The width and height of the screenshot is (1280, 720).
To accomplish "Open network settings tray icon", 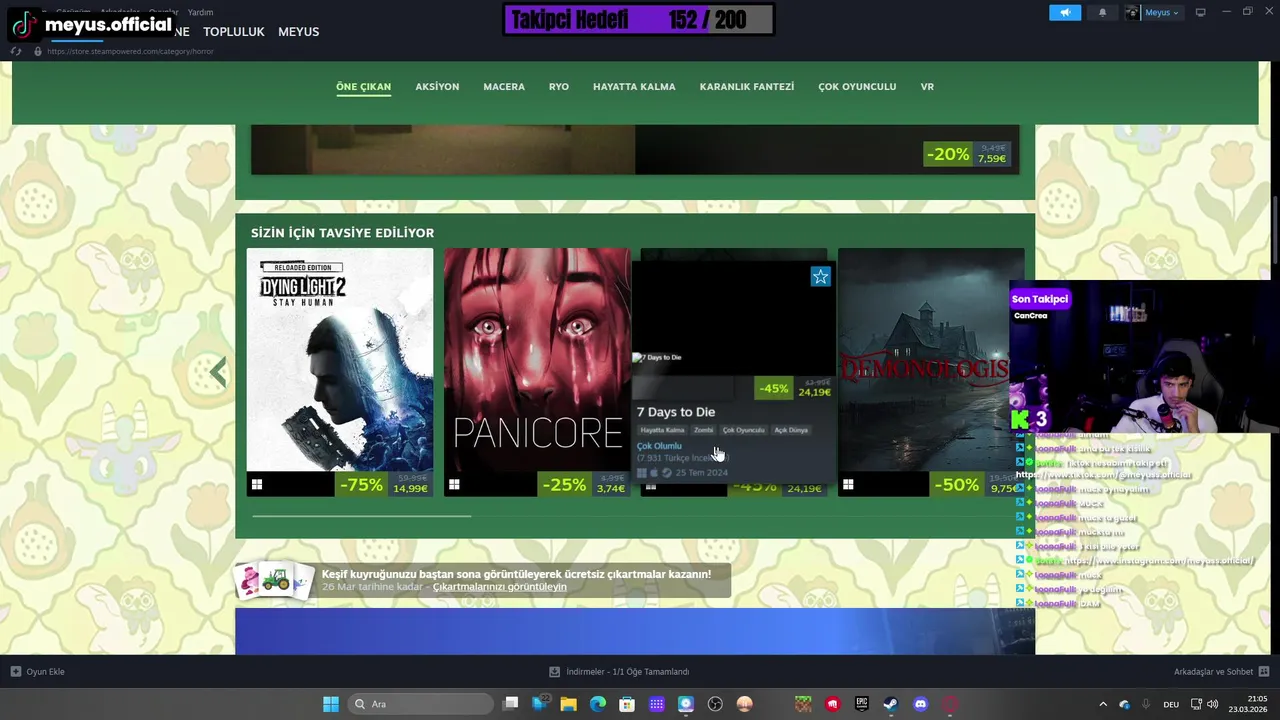I will coord(1198,704).
